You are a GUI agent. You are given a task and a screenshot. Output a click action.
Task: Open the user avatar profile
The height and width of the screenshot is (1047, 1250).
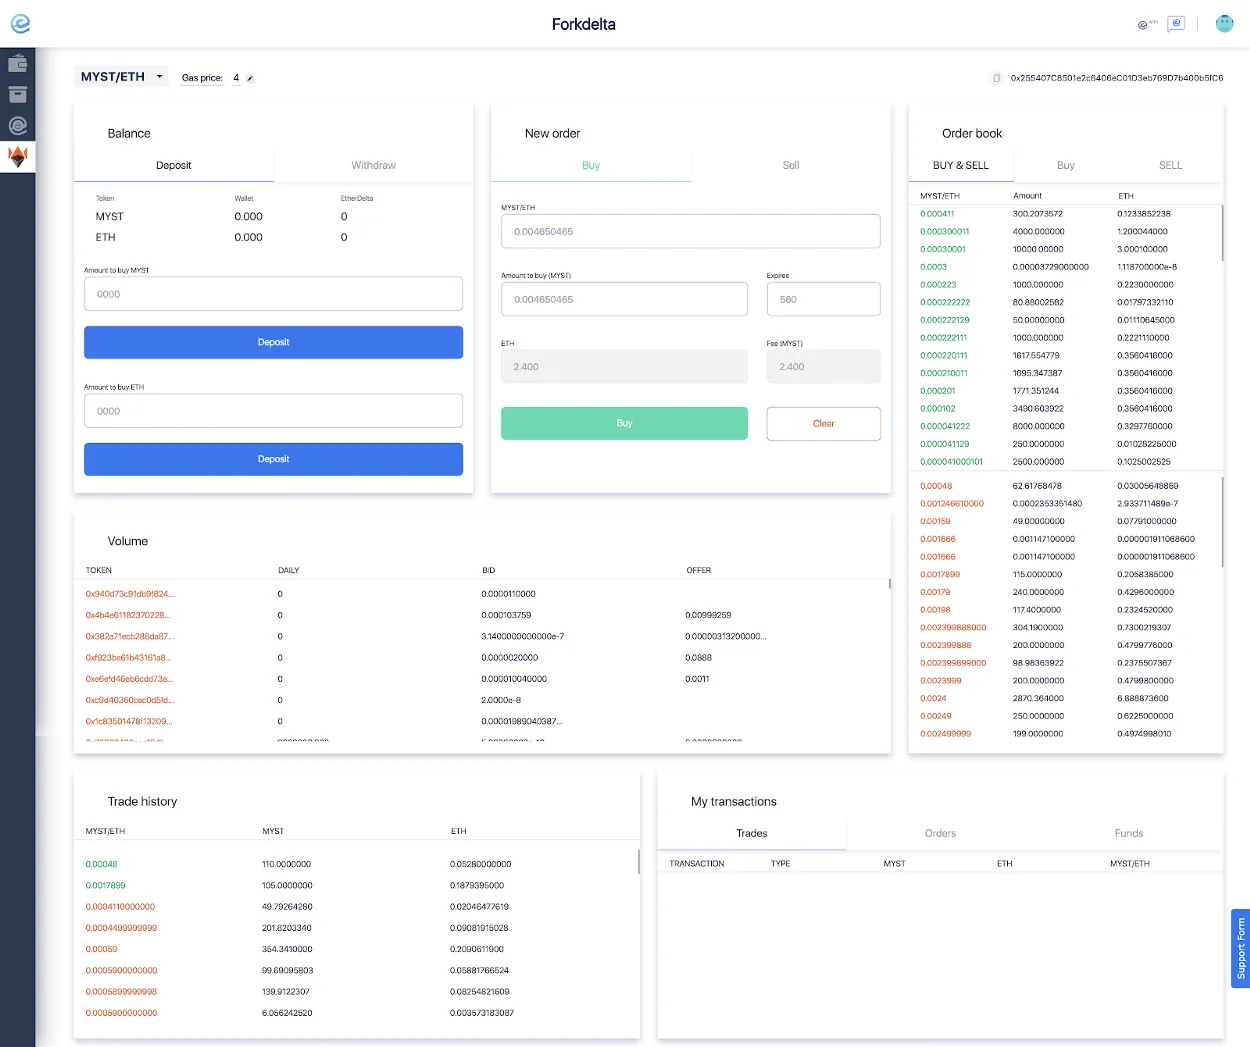tap(1224, 24)
